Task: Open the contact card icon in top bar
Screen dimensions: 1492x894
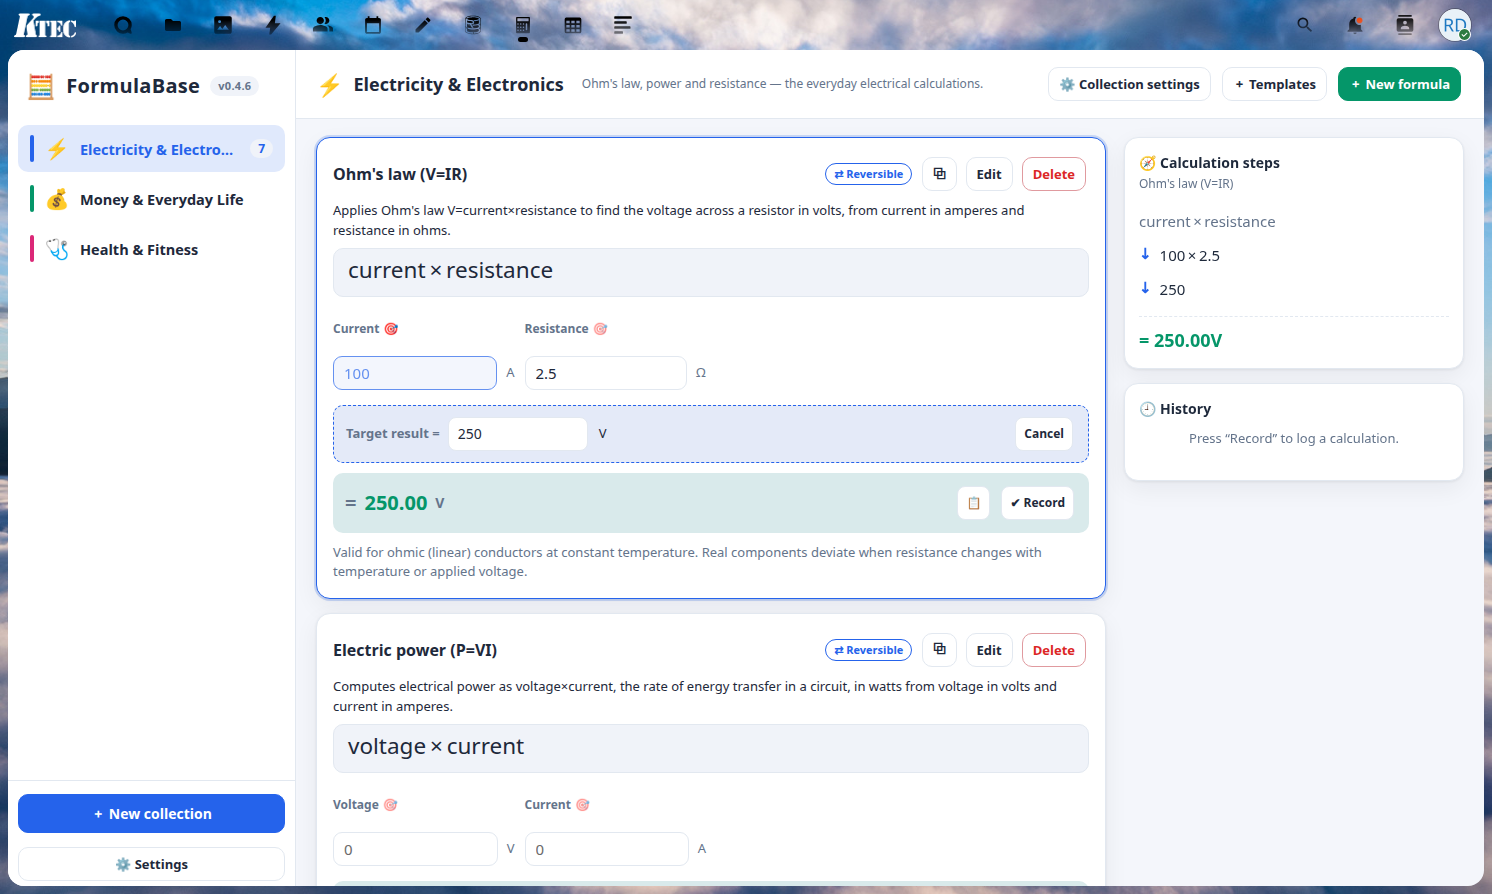Action: point(1405,25)
